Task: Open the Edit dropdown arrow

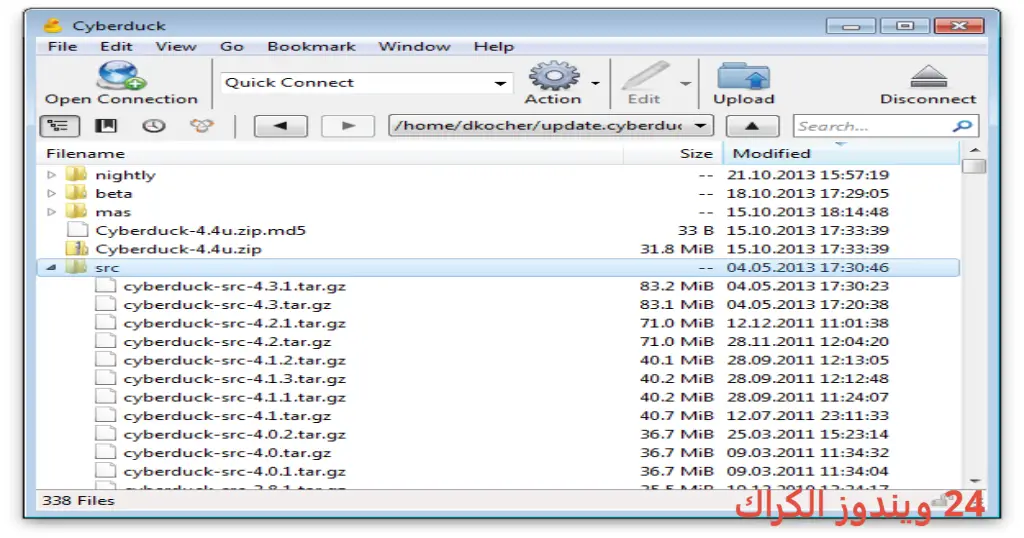Action: [x=685, y=83]
